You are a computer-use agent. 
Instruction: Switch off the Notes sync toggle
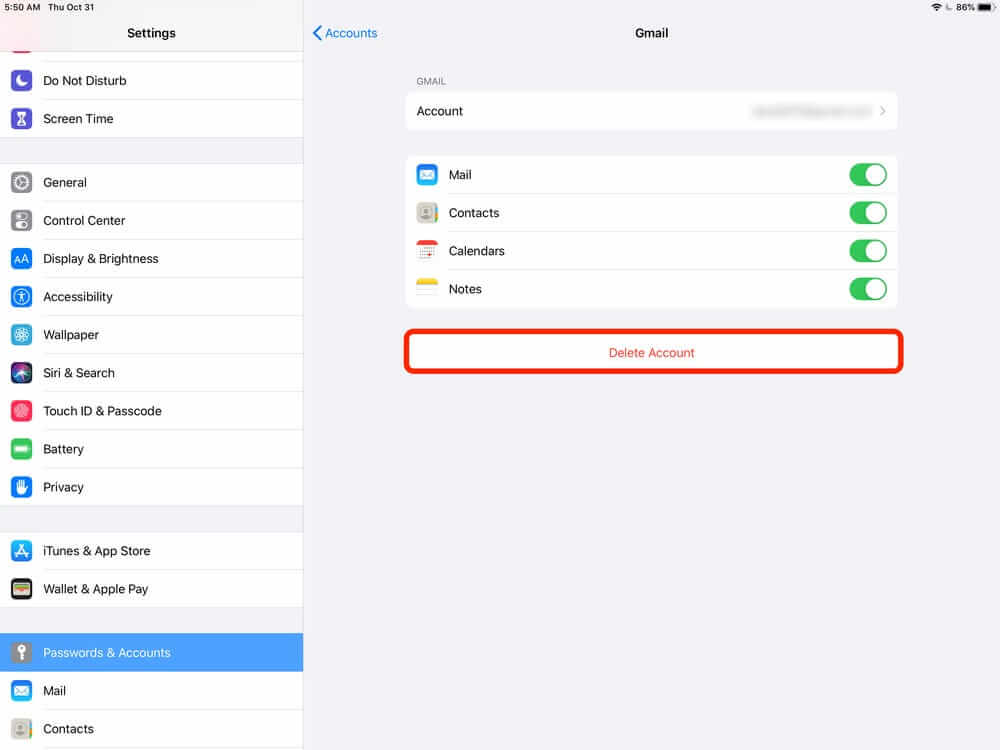click(x=867, y=289)
